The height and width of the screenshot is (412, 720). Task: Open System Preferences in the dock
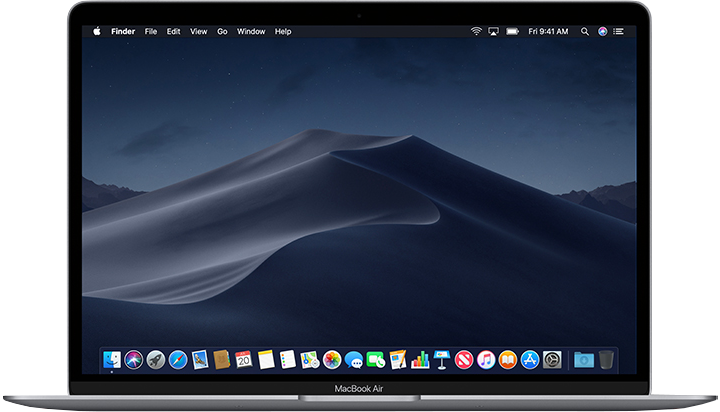point(552,359)
